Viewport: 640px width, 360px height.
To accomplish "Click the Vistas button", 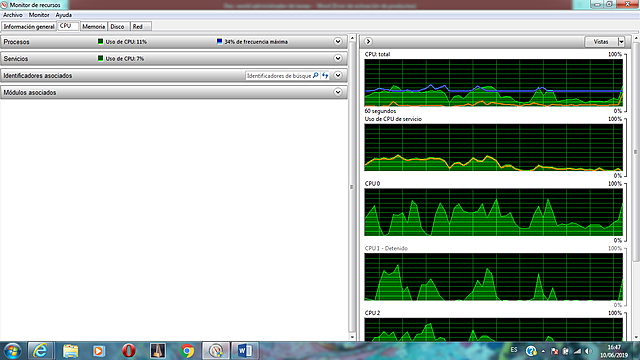I will tap(601, 42).
